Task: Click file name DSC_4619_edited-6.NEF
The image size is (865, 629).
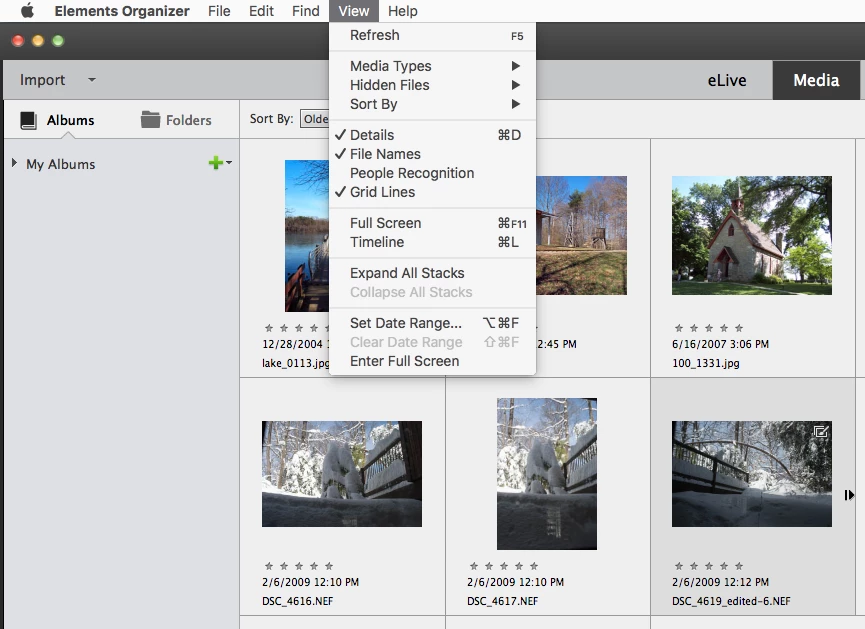Action: click(731, 601)
